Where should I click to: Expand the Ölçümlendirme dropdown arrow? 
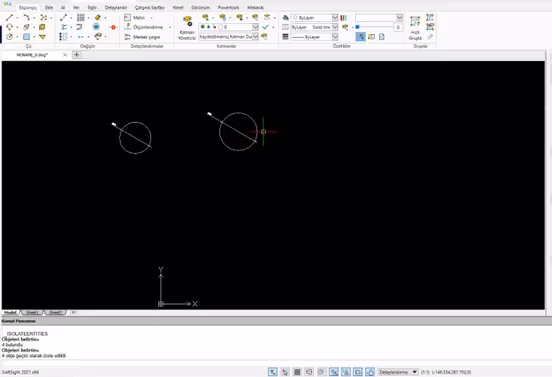170,27
